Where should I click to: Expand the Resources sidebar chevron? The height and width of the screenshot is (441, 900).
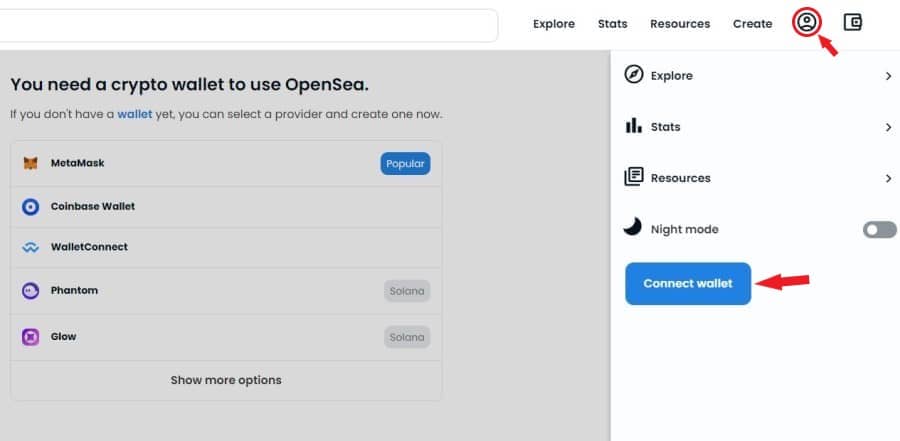[x=889, y=179]
